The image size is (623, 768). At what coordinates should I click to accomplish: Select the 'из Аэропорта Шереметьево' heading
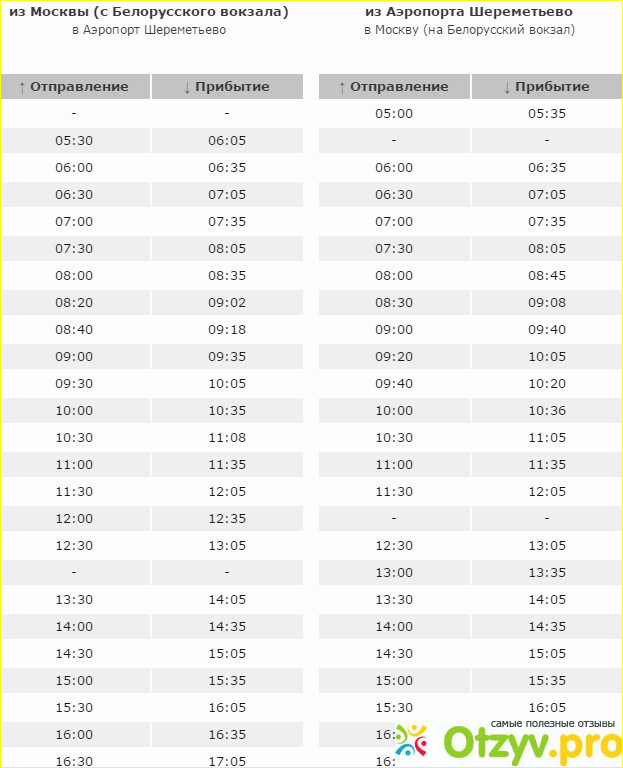pyautogui.click(x=469, y=12)
